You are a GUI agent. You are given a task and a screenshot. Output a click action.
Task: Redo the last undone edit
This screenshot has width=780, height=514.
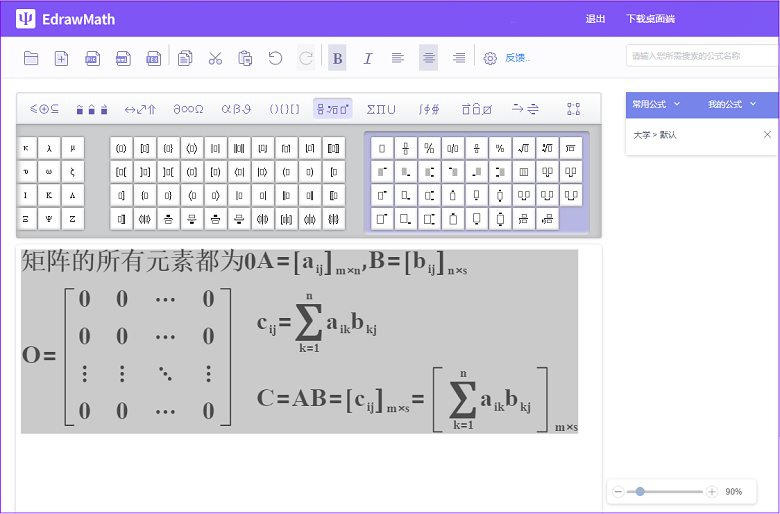coord(306,58)
